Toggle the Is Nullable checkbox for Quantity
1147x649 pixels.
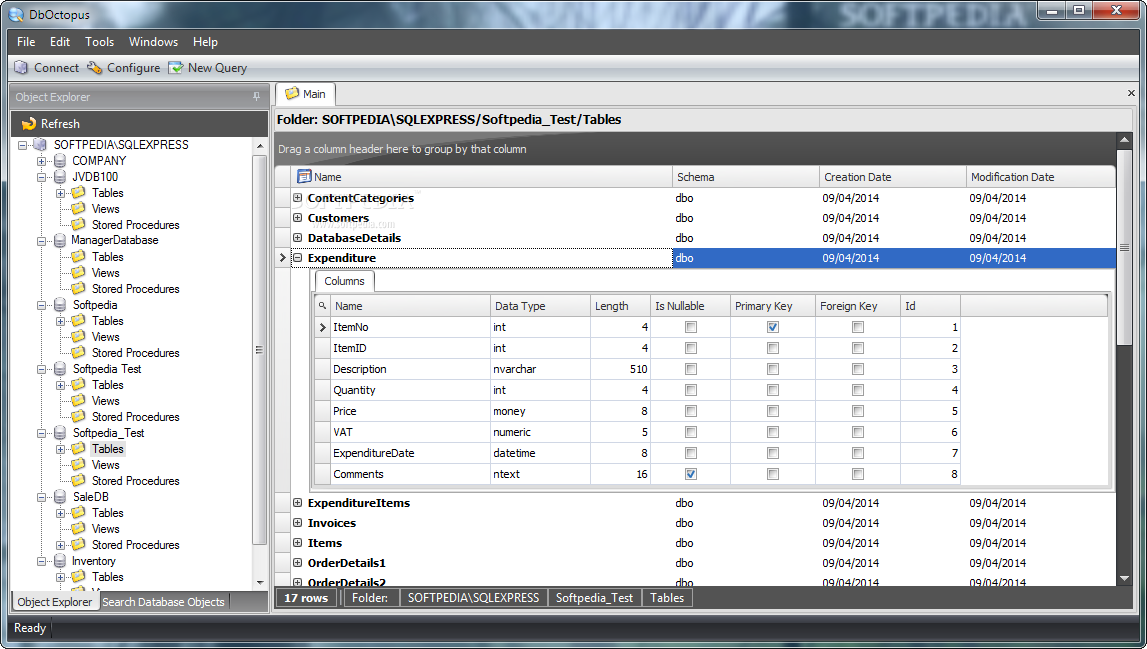[691, 390]
